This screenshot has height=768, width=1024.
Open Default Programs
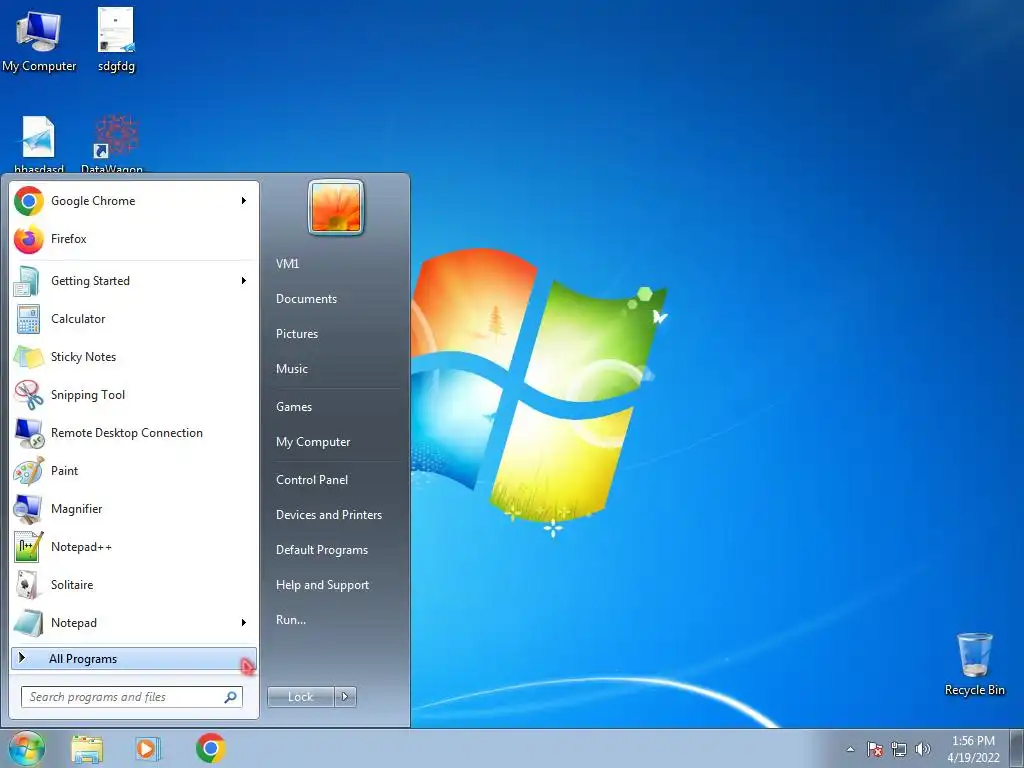(x=322, y=550)
